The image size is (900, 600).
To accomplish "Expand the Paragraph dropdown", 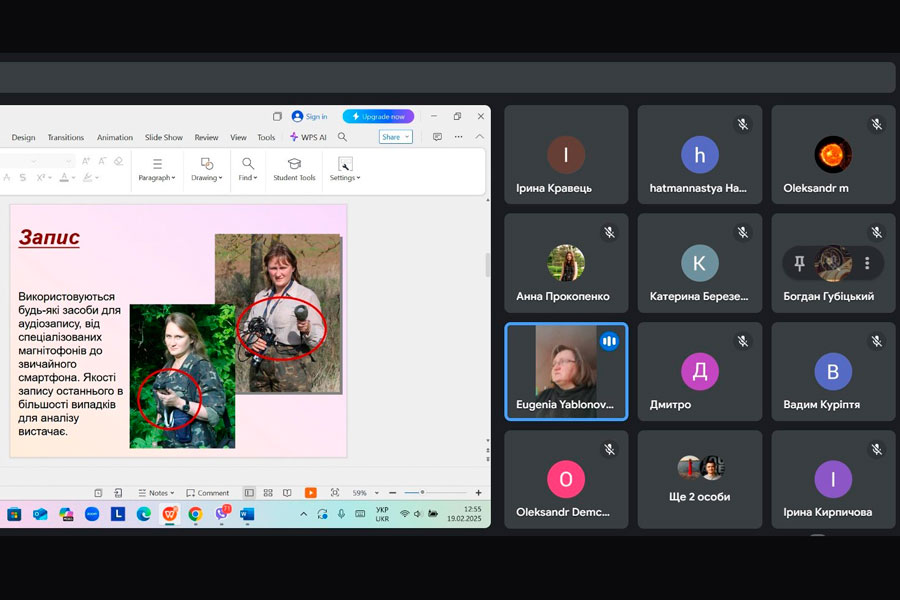I will pyautogui.click(x=157, y=178).
